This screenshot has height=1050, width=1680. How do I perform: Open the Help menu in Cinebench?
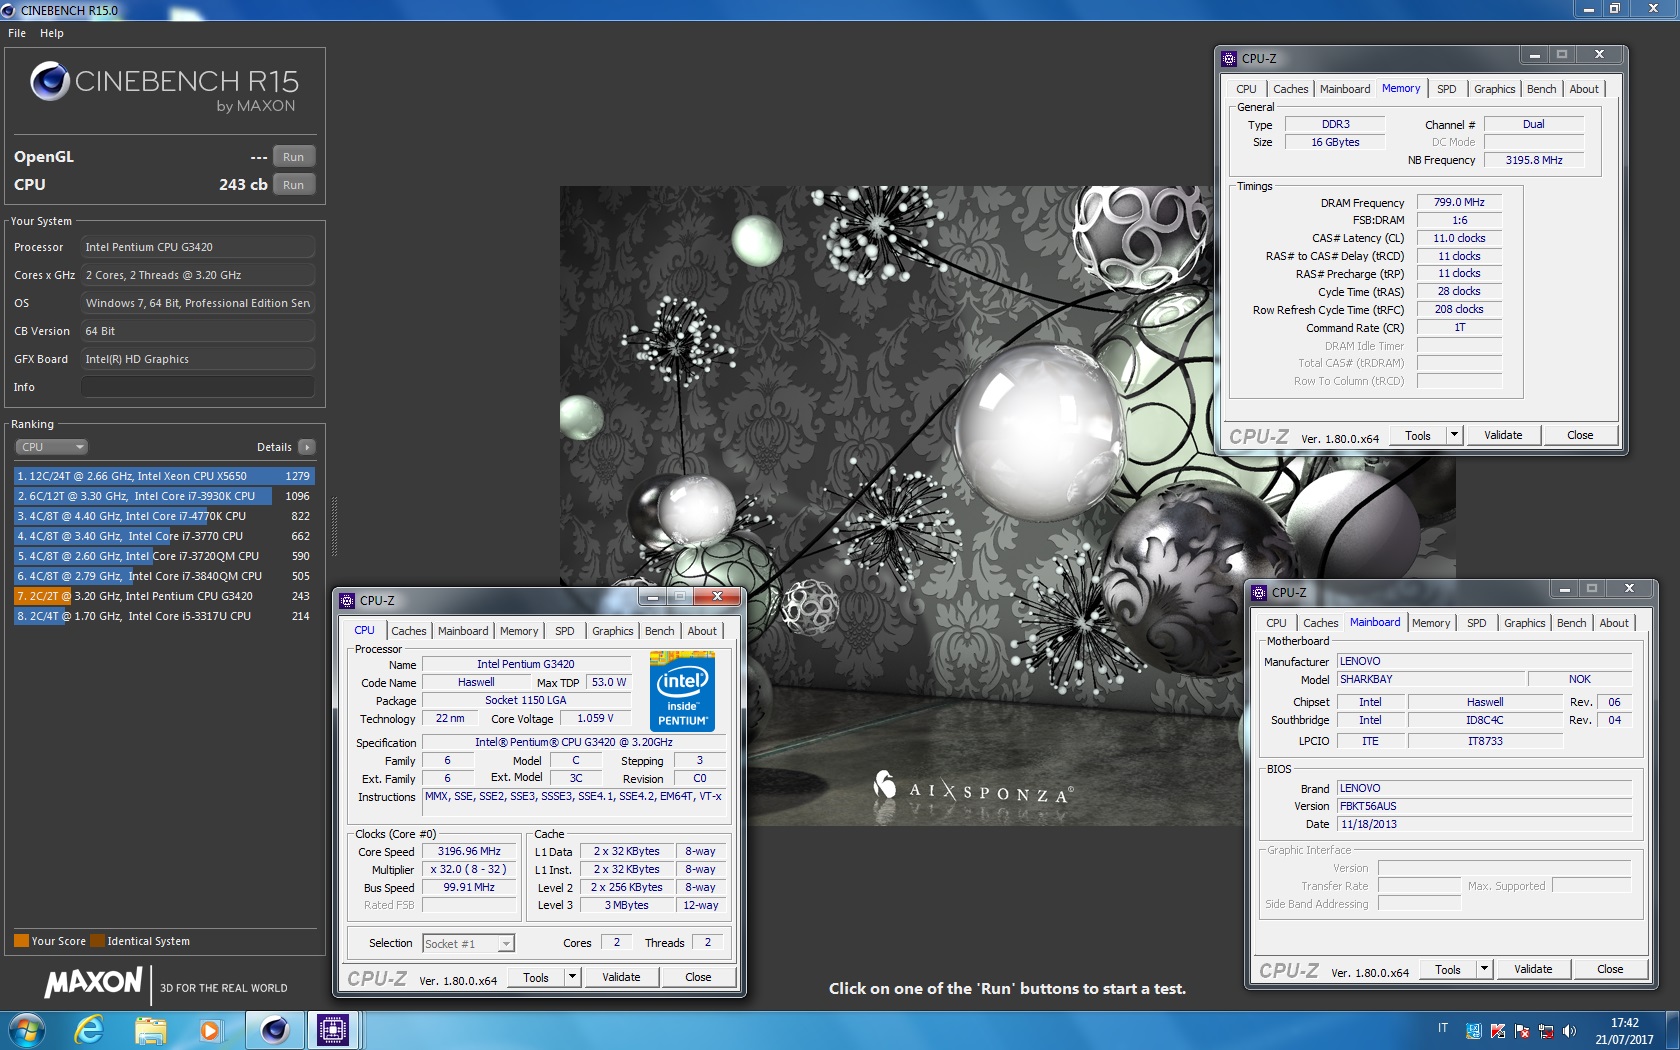pos(52,33)
